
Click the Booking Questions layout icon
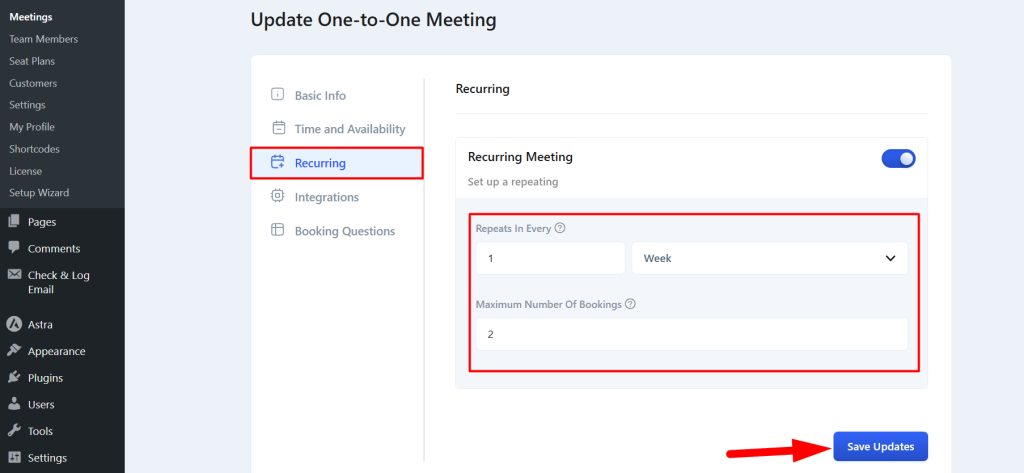[278, 230]
